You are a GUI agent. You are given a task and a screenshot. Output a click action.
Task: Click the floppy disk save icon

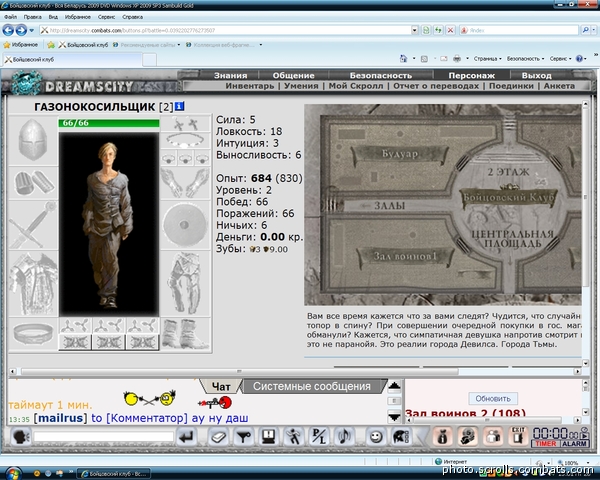tap(269, 437)
